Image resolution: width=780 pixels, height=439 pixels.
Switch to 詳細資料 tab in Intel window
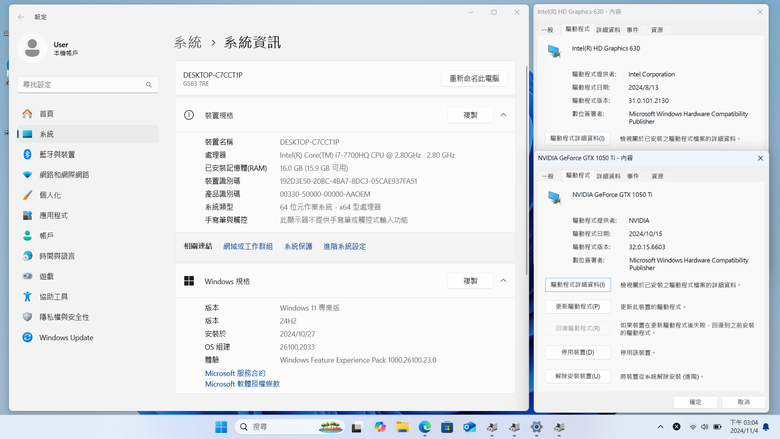(x=608, y=30)
